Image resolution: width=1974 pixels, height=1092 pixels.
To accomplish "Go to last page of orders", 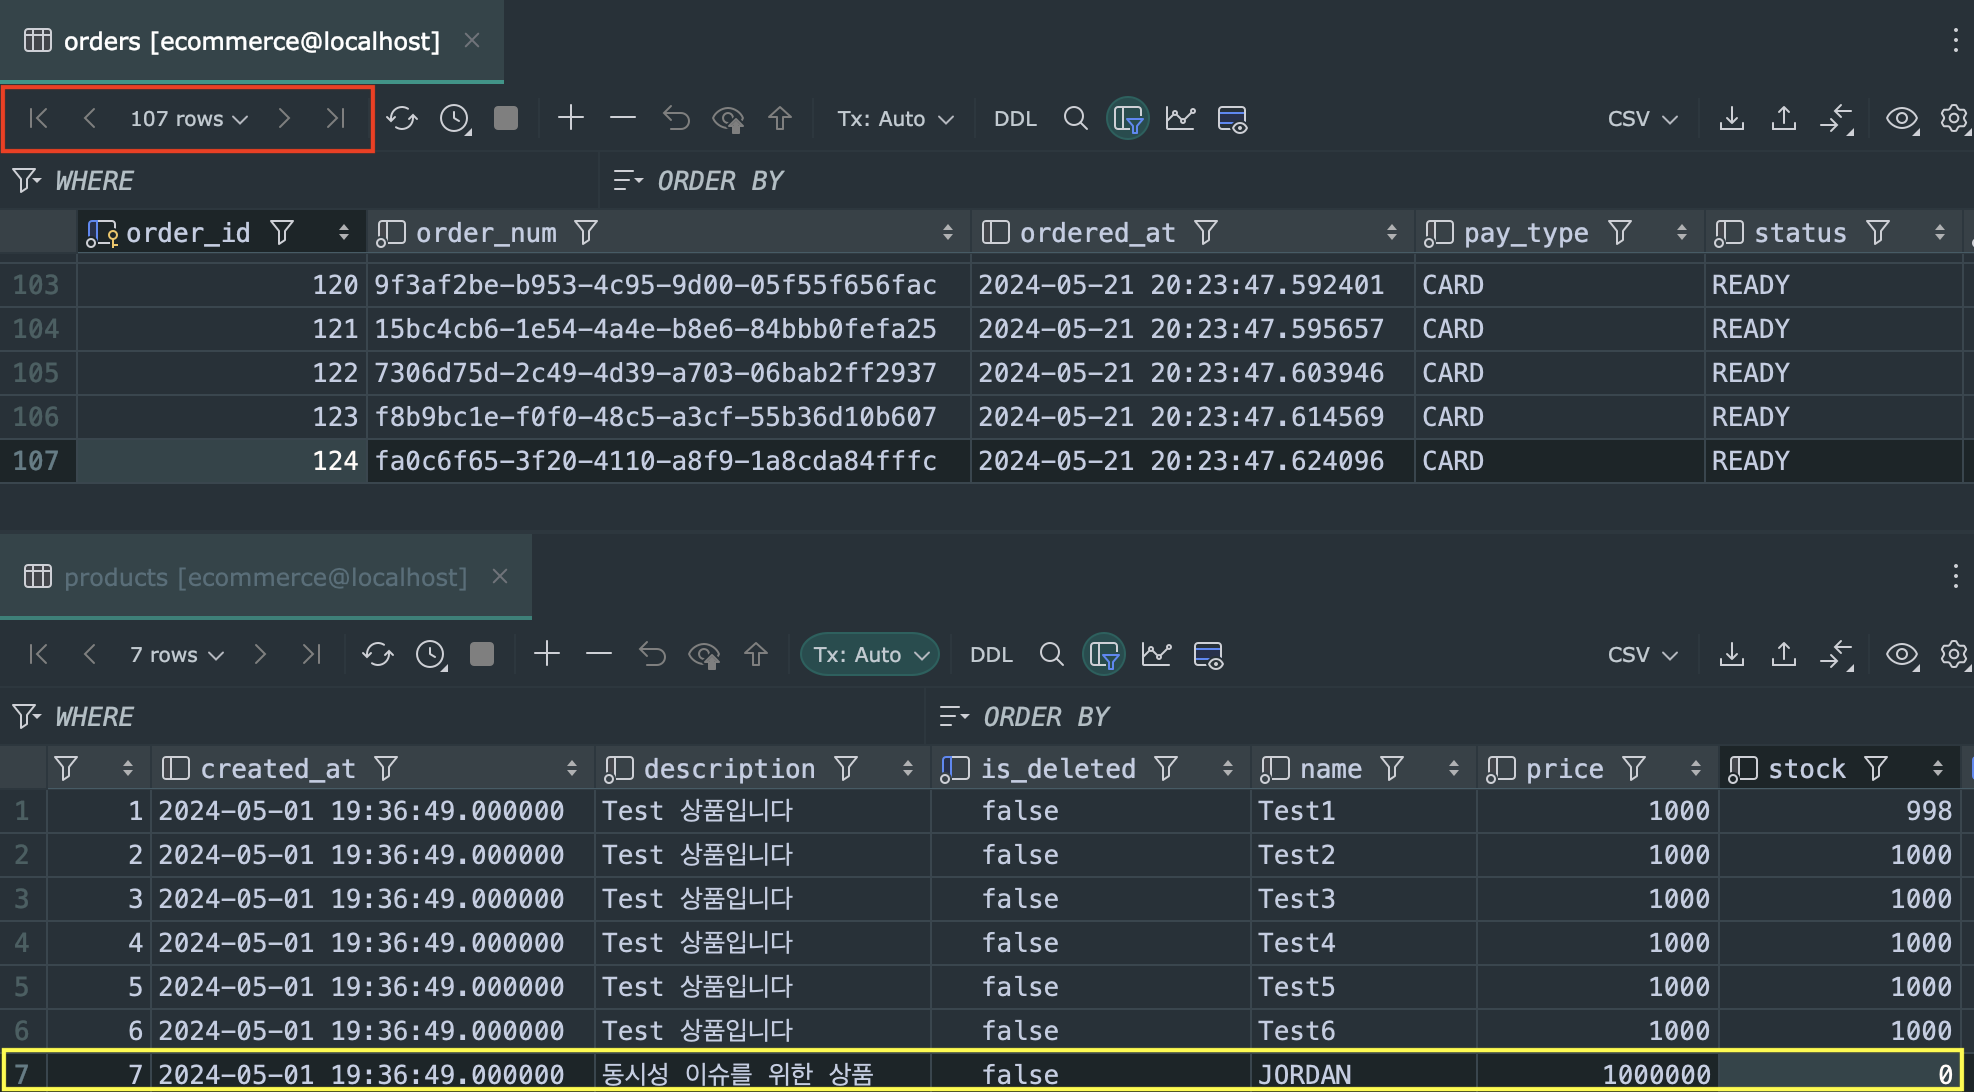I will [336, 119].
